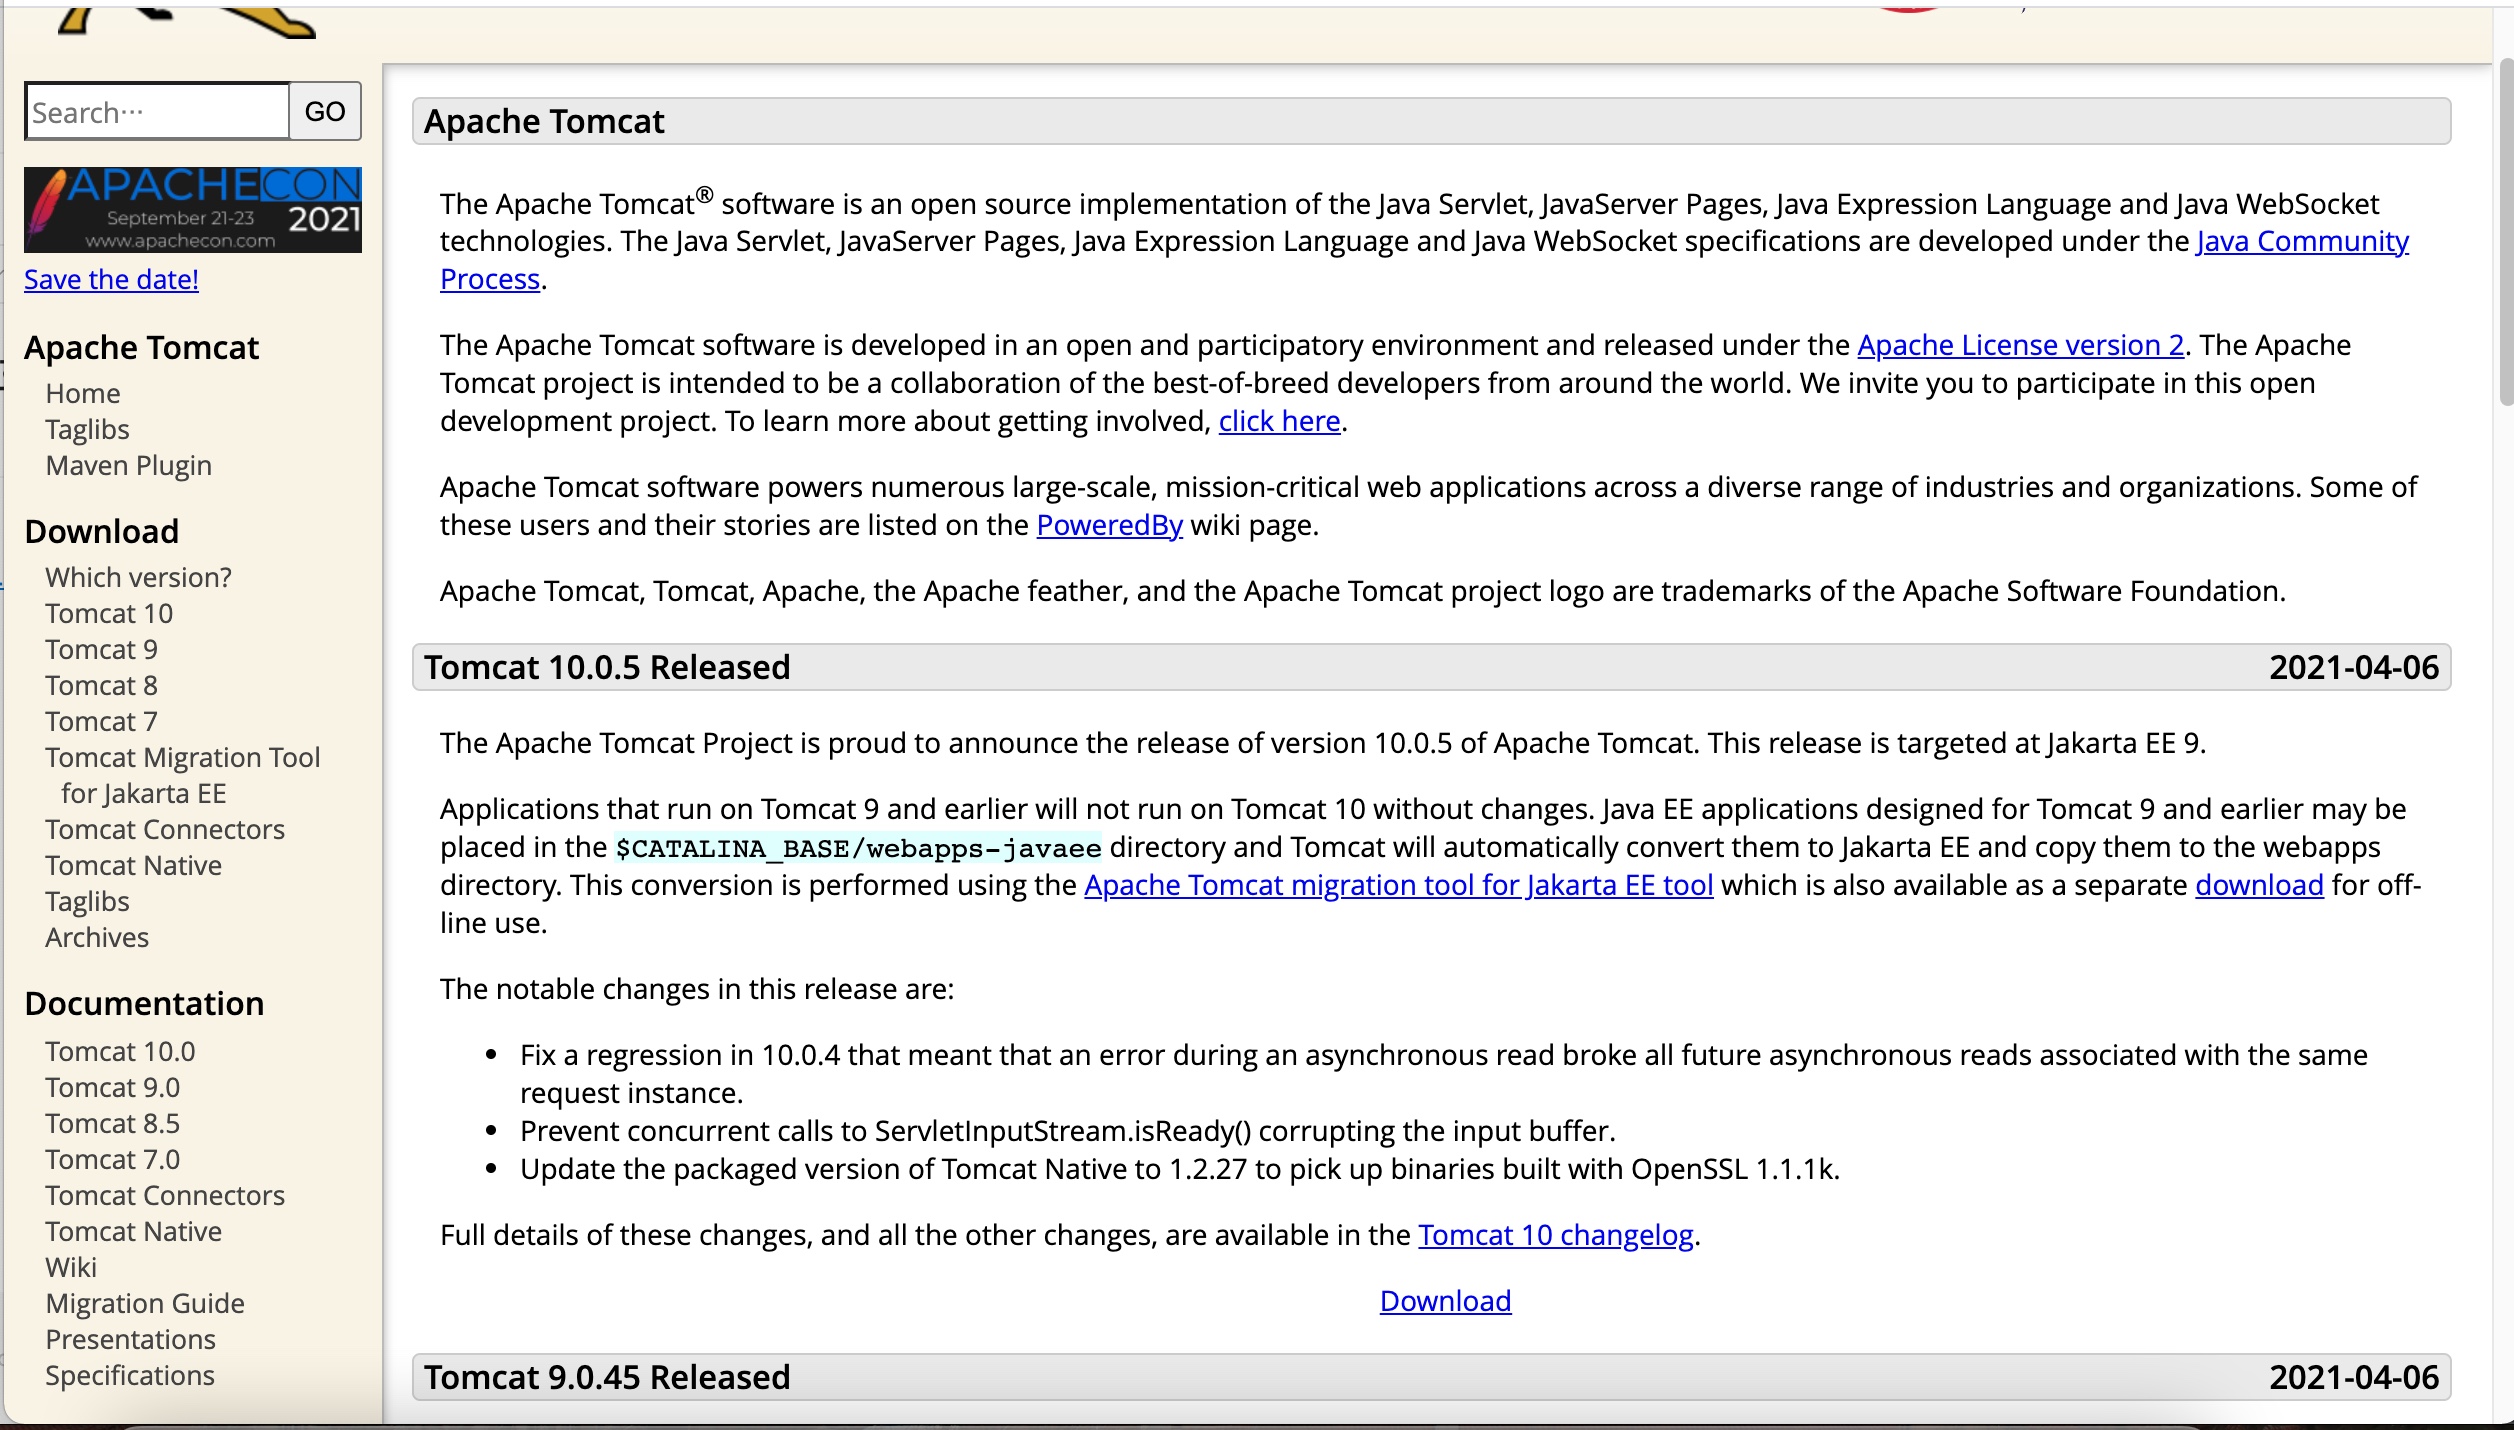The image size is (2514, 1430).
Task: Open Apache License version 2 link
Action: tap(2020, 346)
